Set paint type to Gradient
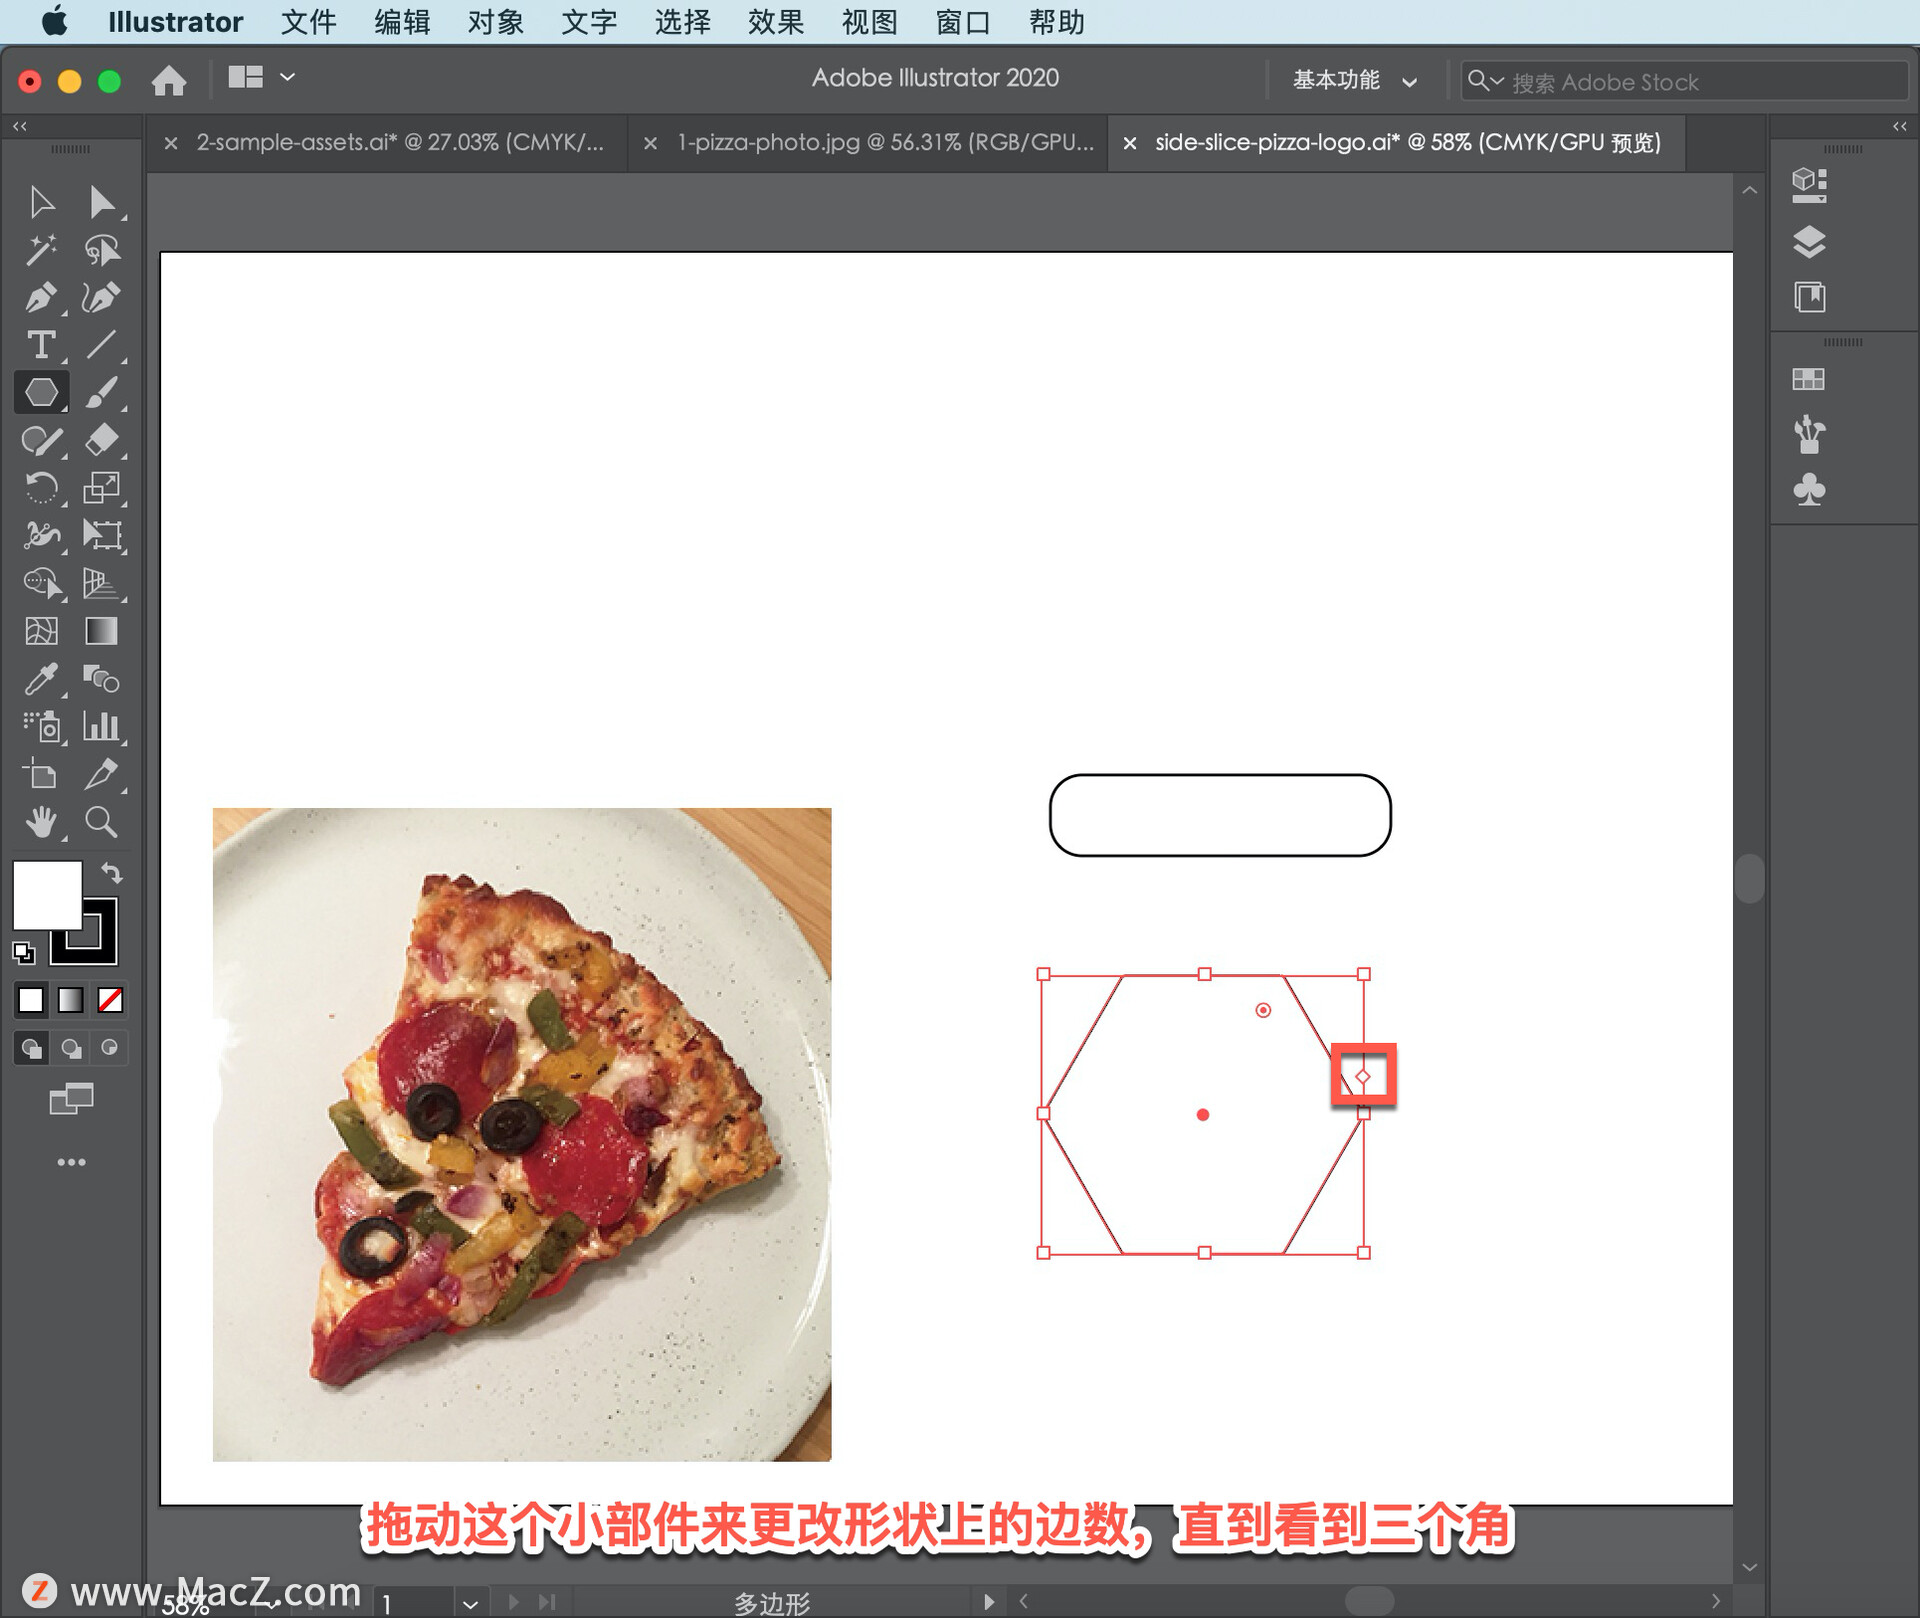The image size is (1920, 1618). click(71, 1000)
